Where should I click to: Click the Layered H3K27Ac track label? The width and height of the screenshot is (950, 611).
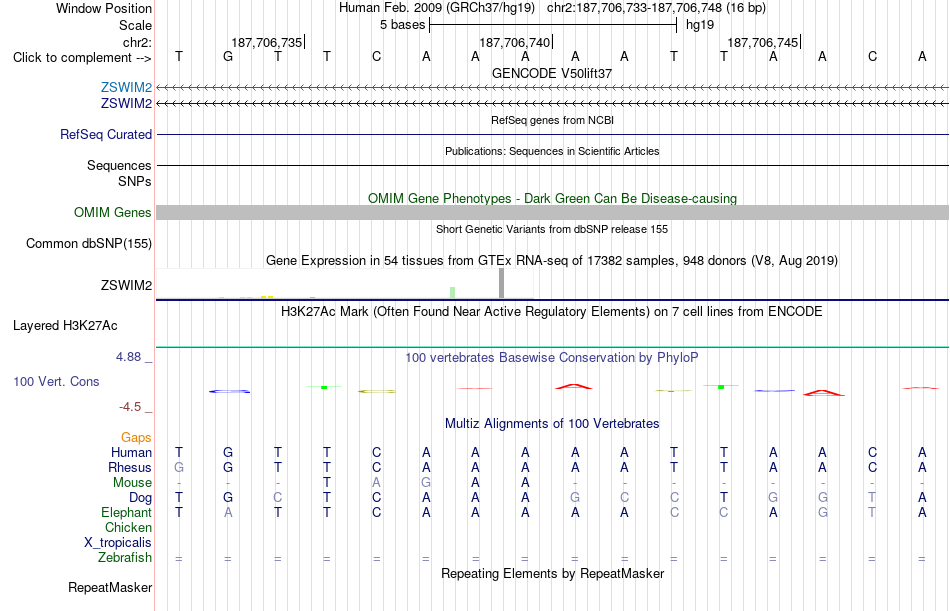click(65, 326)
